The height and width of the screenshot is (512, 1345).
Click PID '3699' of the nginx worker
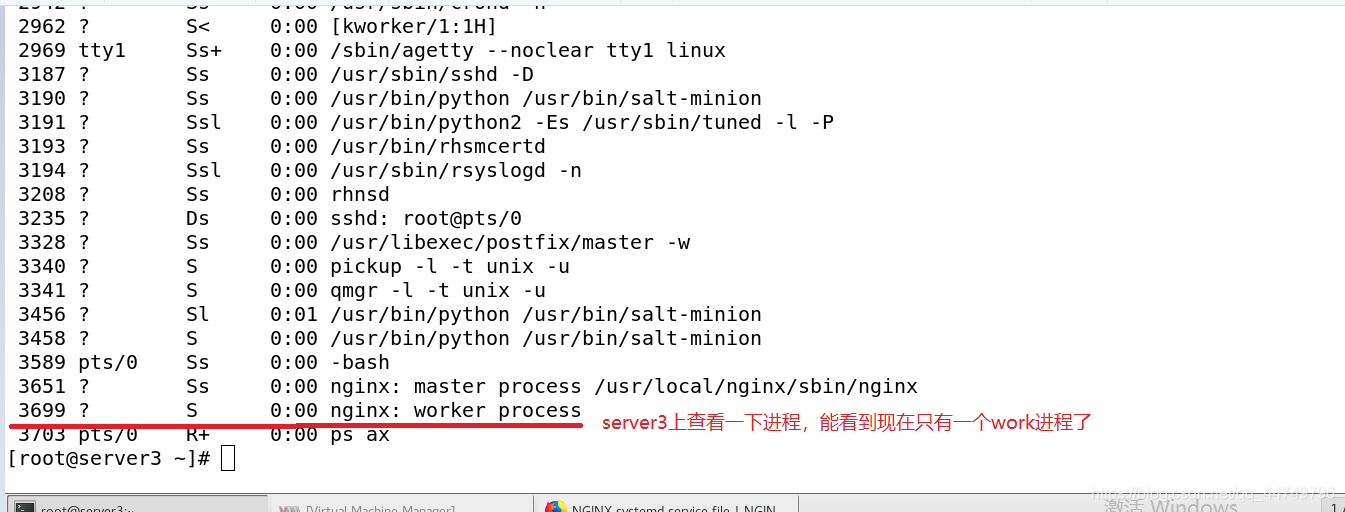pyautogui.click(x=42, y=411)
